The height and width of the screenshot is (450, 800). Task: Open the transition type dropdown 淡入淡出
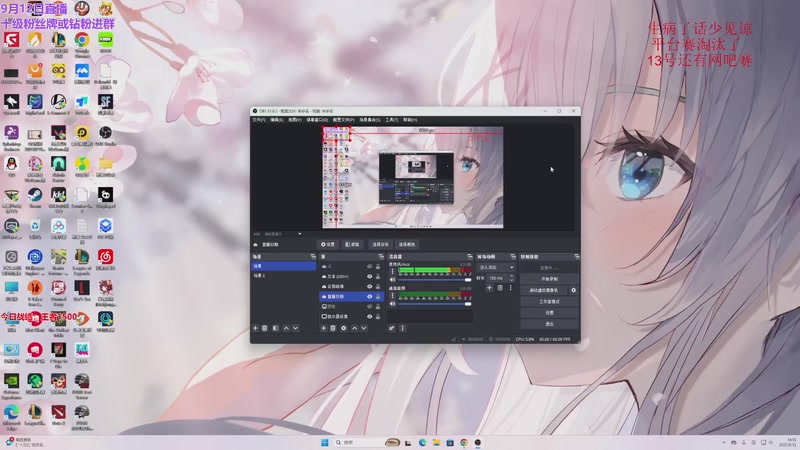click(x=496, y=267)
